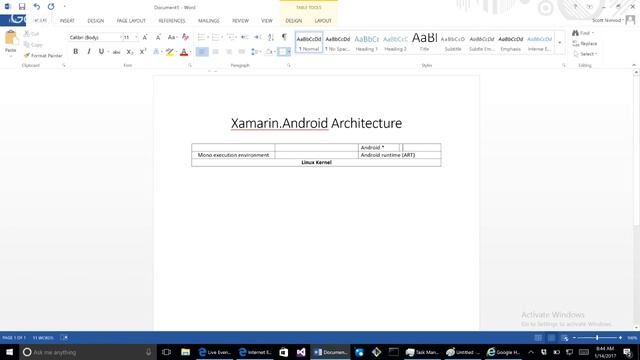Redo the last action in title bar
Viewport: 640px width, 360px height.
point(51,7)
